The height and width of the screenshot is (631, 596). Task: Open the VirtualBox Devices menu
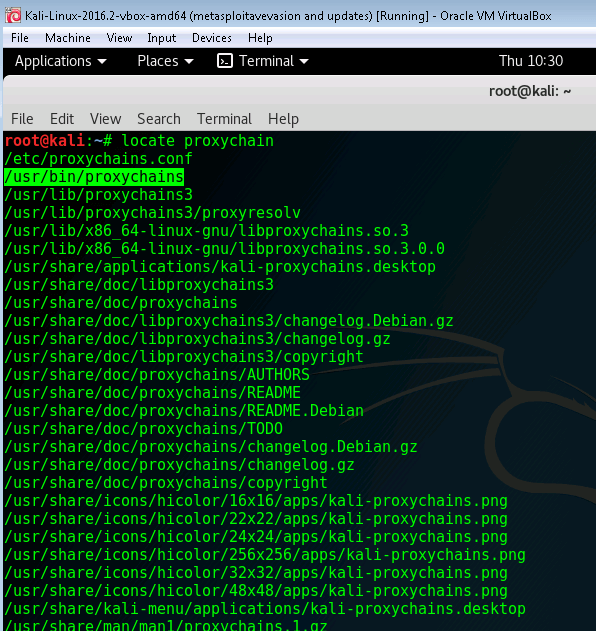pos(212,38)
